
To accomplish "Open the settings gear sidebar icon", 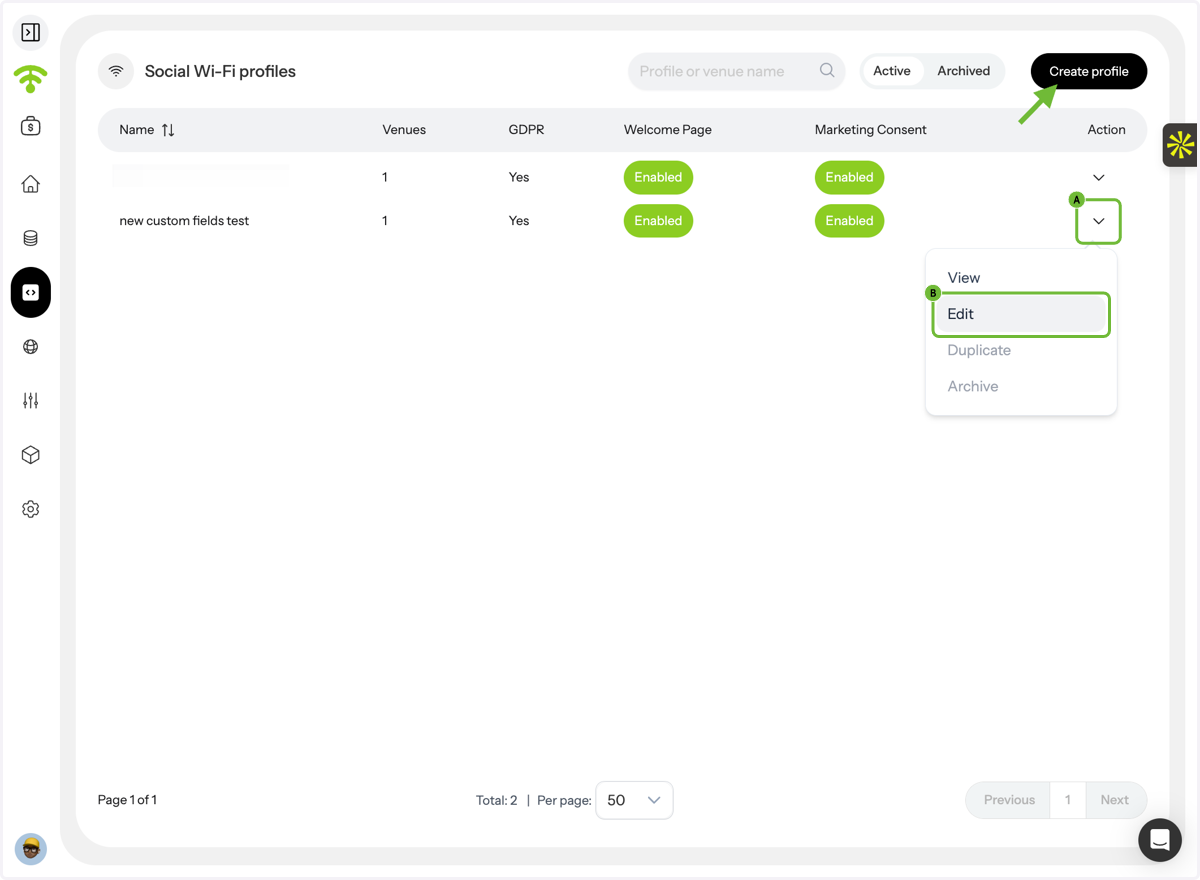I will click(x=31, y=509).
